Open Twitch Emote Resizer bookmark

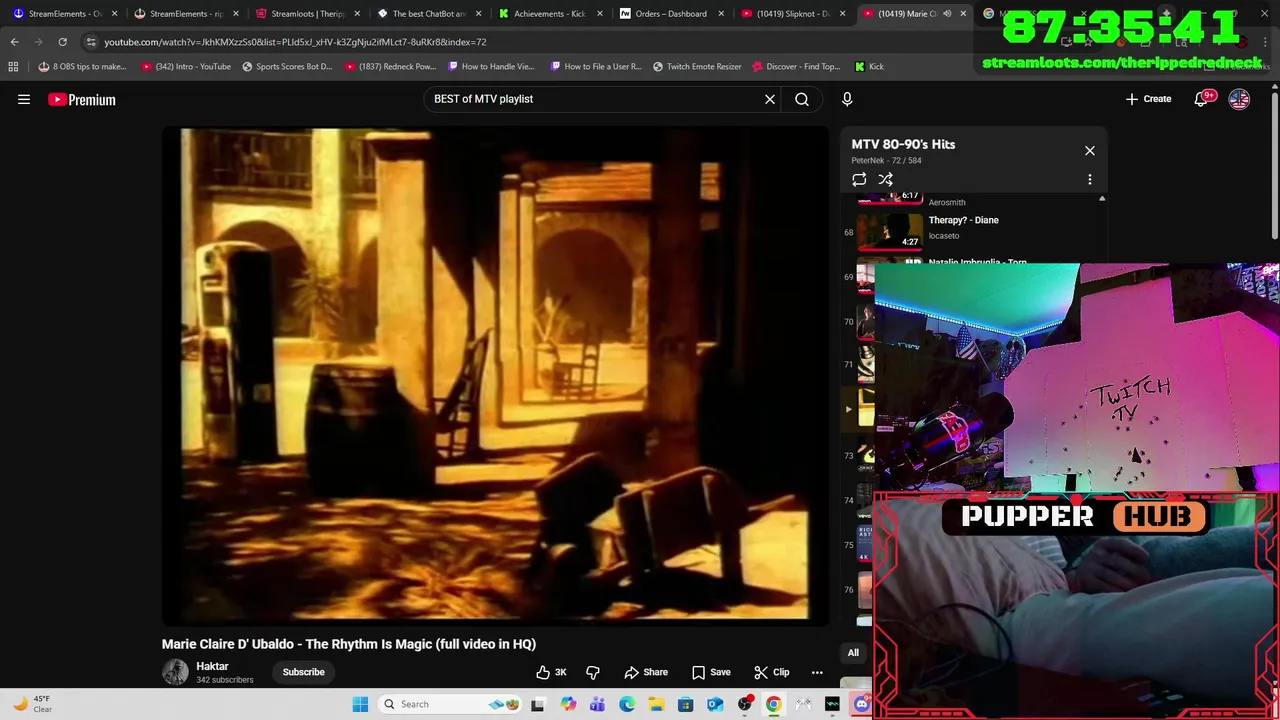pos(697,66)
